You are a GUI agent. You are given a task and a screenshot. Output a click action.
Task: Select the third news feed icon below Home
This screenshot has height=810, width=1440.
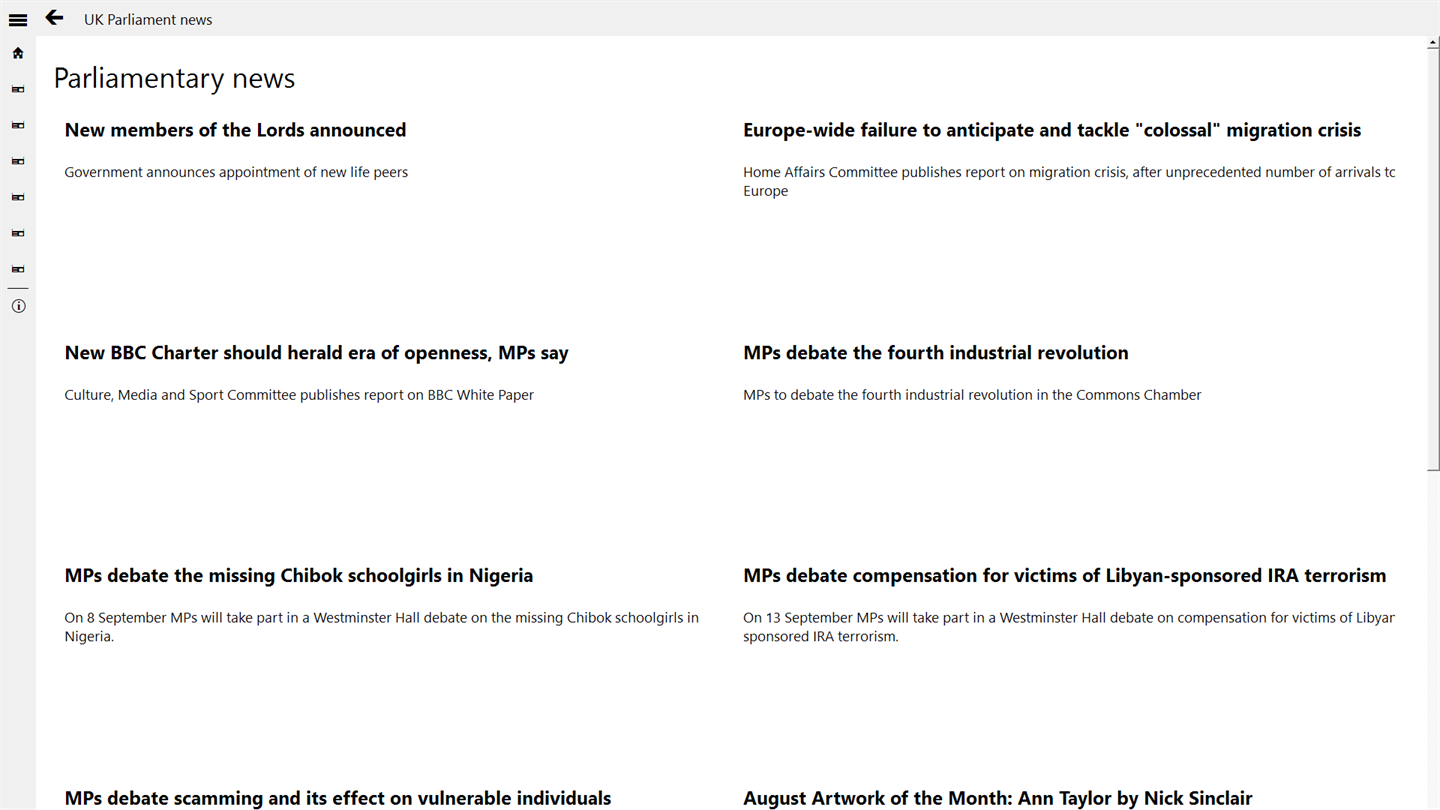click(x=18, y=161)
